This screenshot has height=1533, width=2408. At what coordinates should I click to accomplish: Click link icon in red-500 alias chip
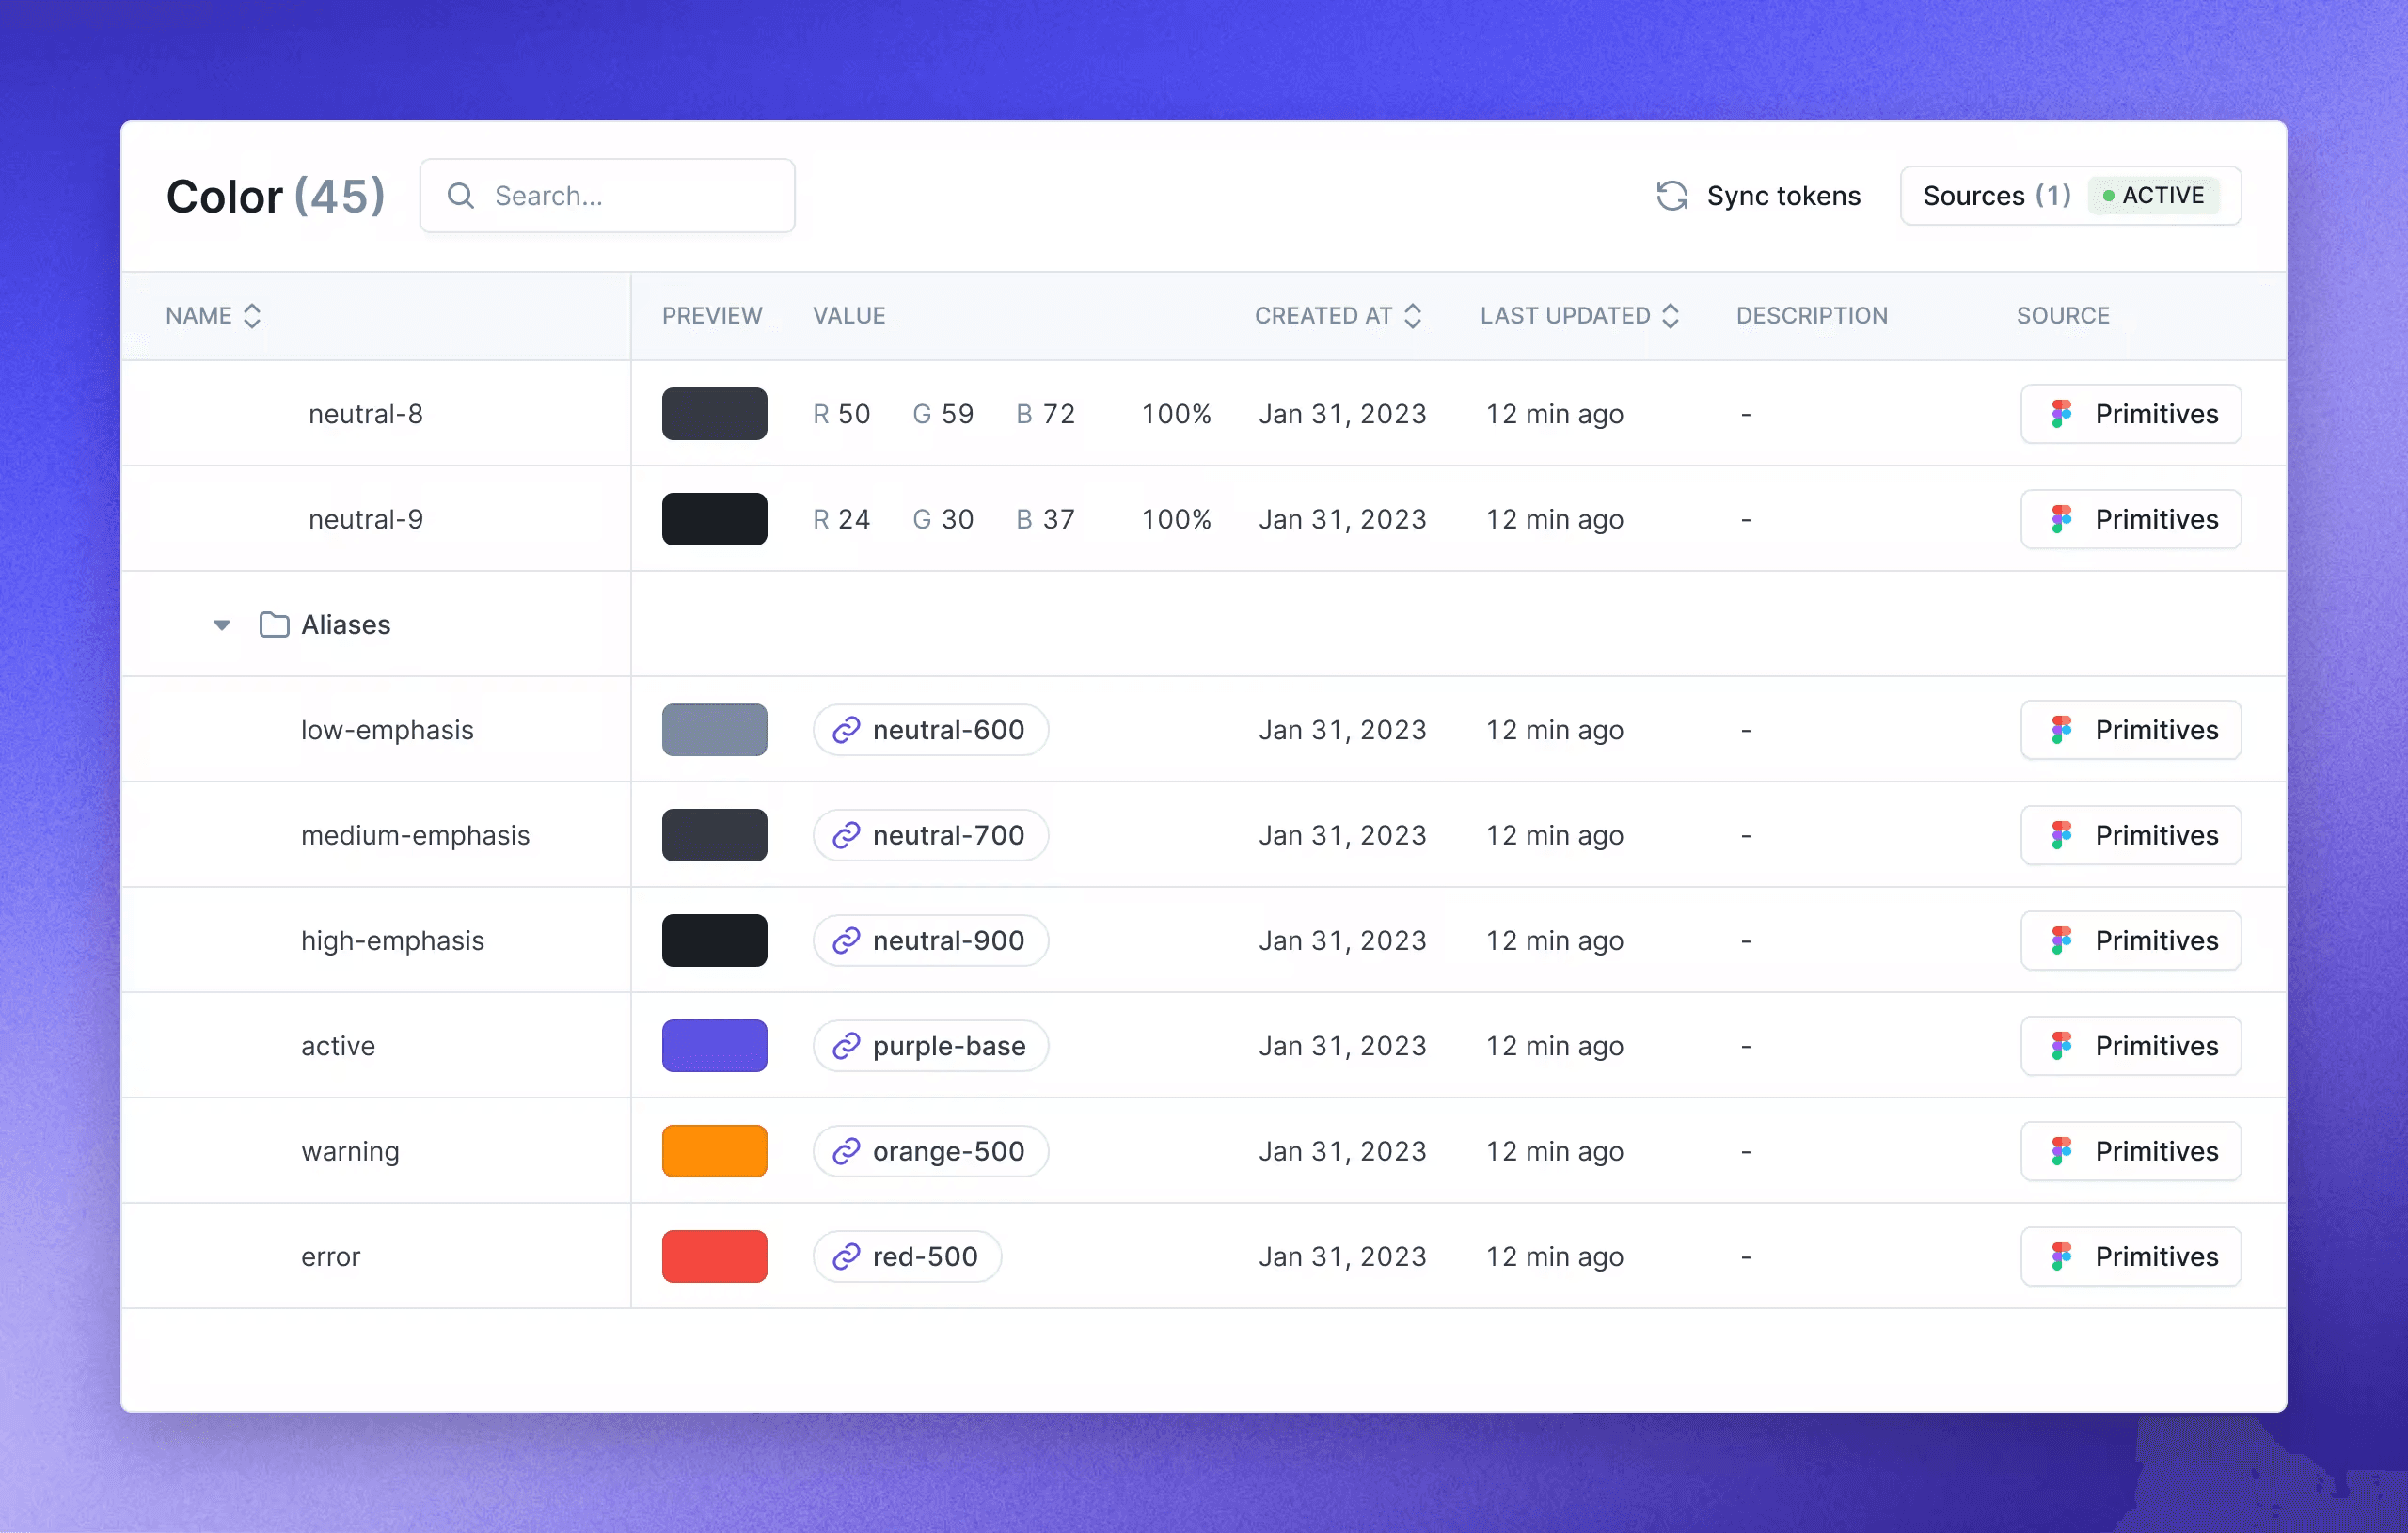pyautogui.click(x=846, y=1256)
